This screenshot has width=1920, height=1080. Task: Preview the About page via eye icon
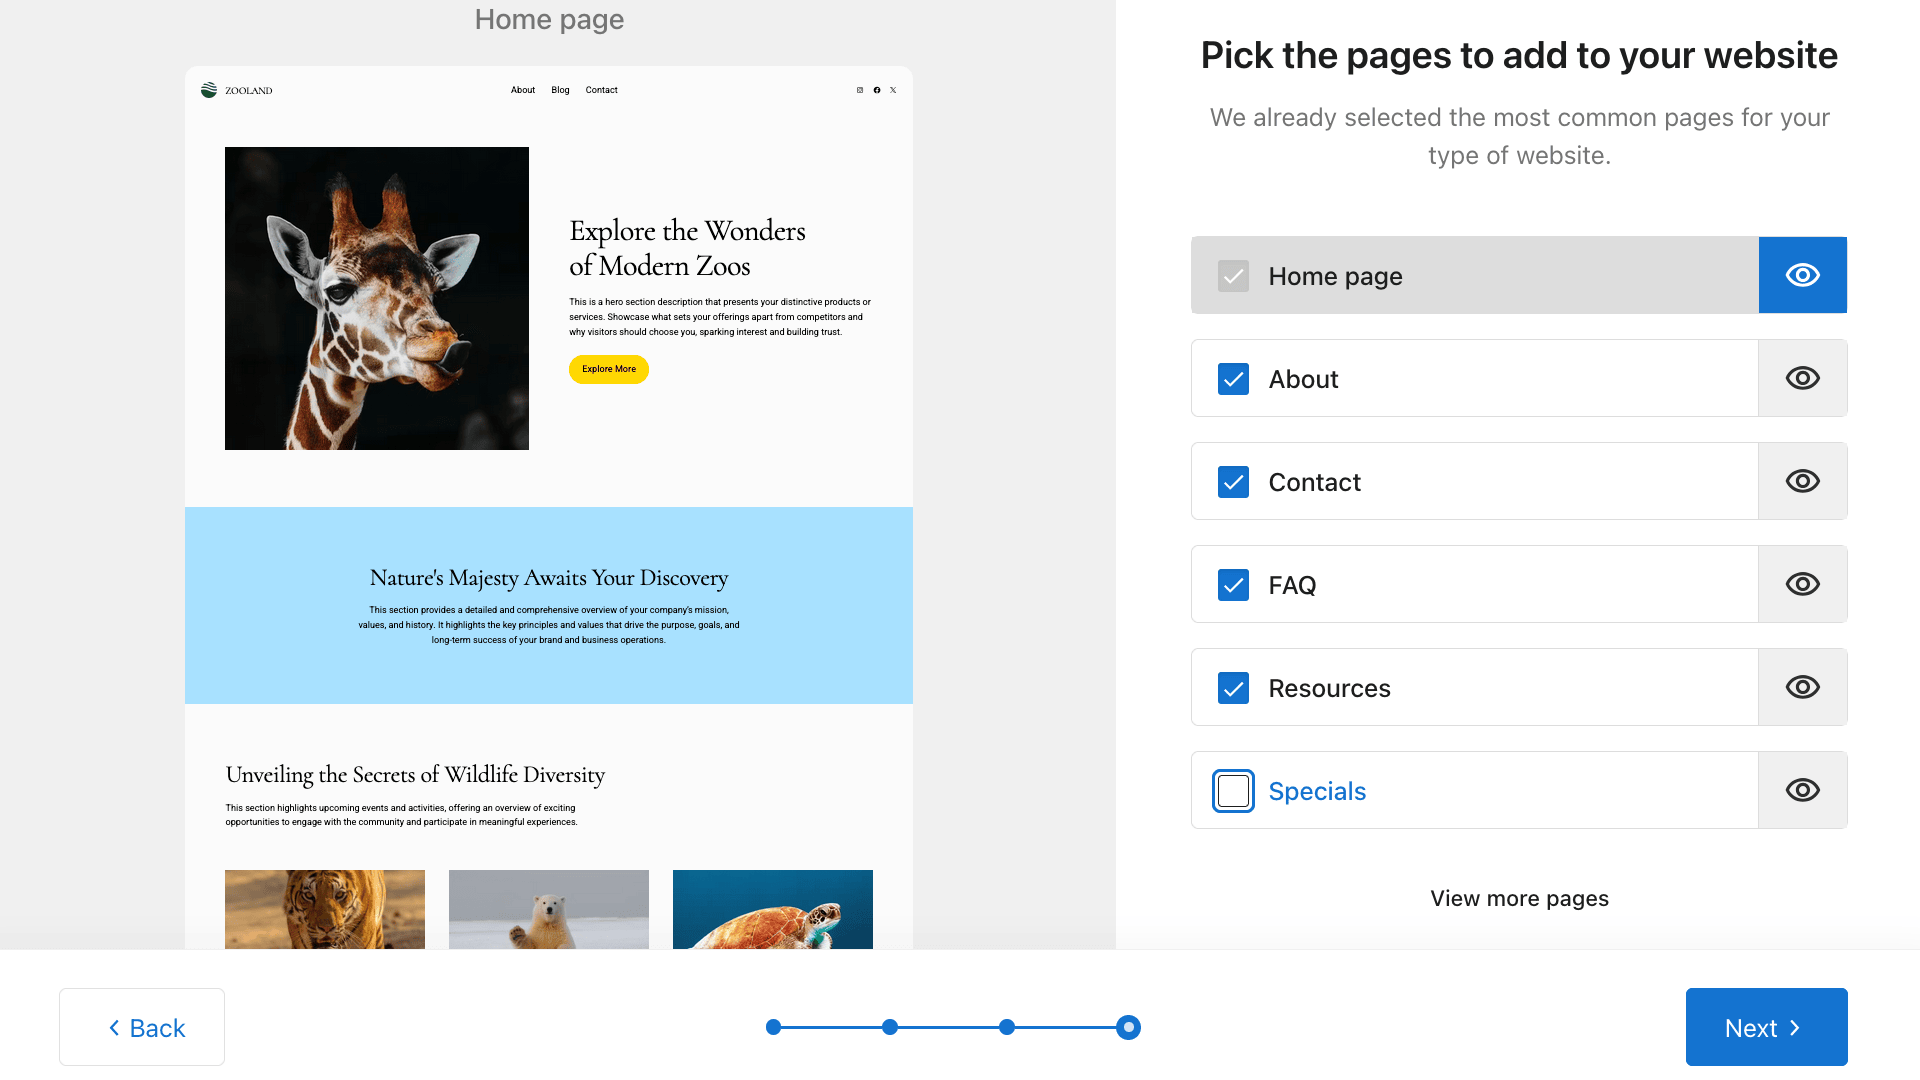point(1802,378)
